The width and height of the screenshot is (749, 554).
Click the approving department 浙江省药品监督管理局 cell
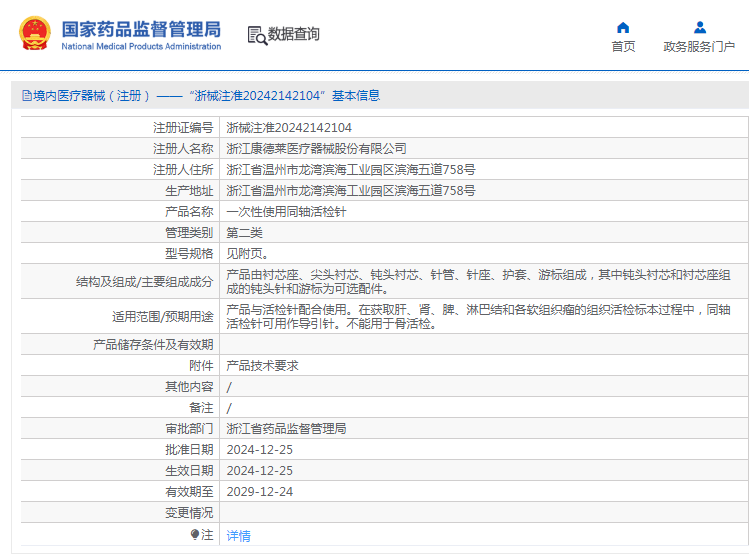pyautogui.click(x=286, y=429)
